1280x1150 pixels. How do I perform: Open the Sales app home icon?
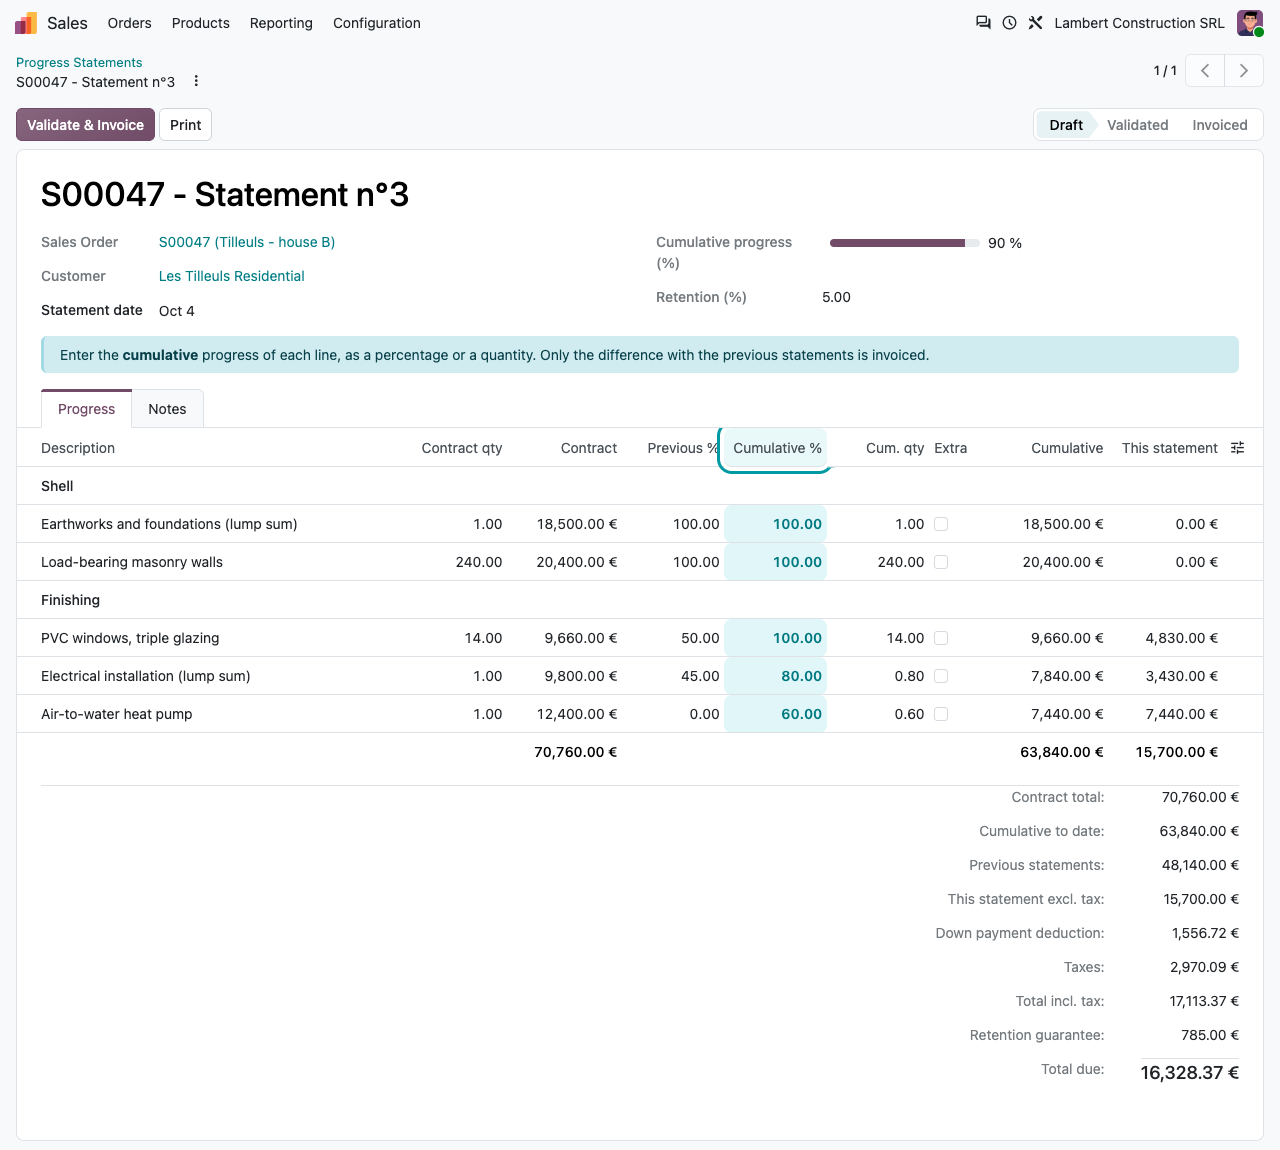coord(26,23)
